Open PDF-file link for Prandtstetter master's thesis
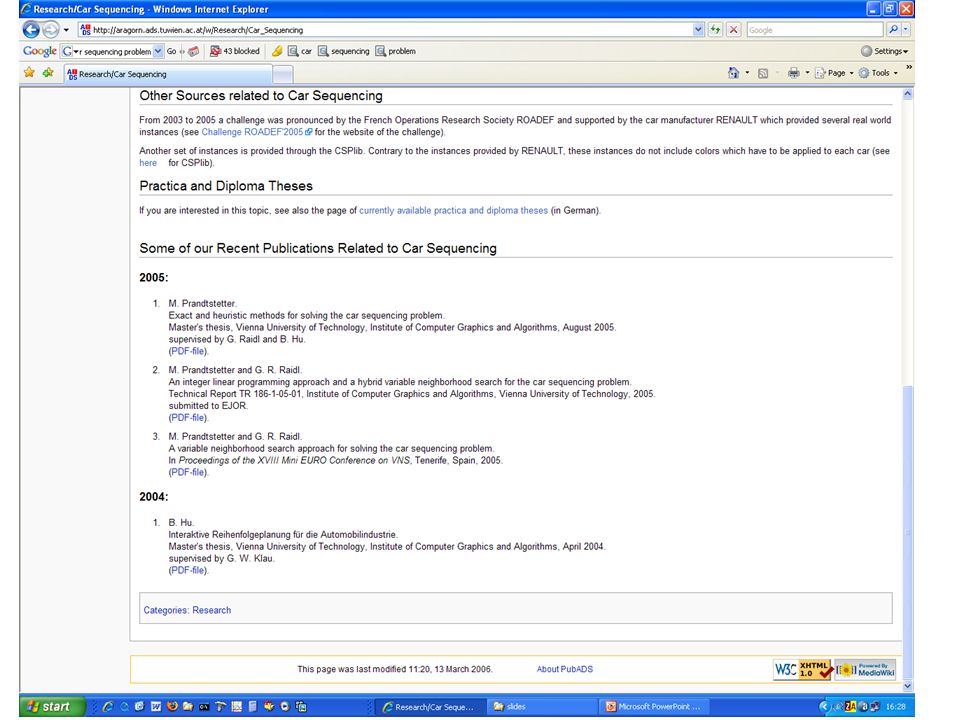Image resolution: width=960 pixels, height=720 pixels. tap(187, 351)
